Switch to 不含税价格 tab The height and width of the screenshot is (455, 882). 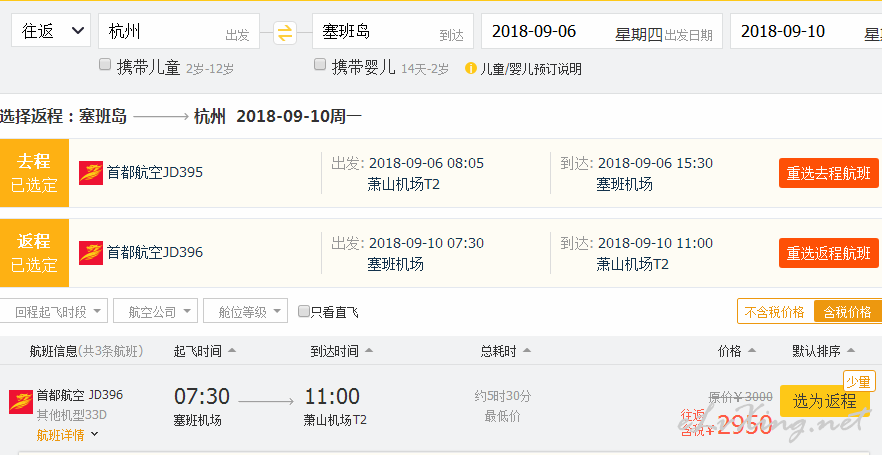[775, 311]
